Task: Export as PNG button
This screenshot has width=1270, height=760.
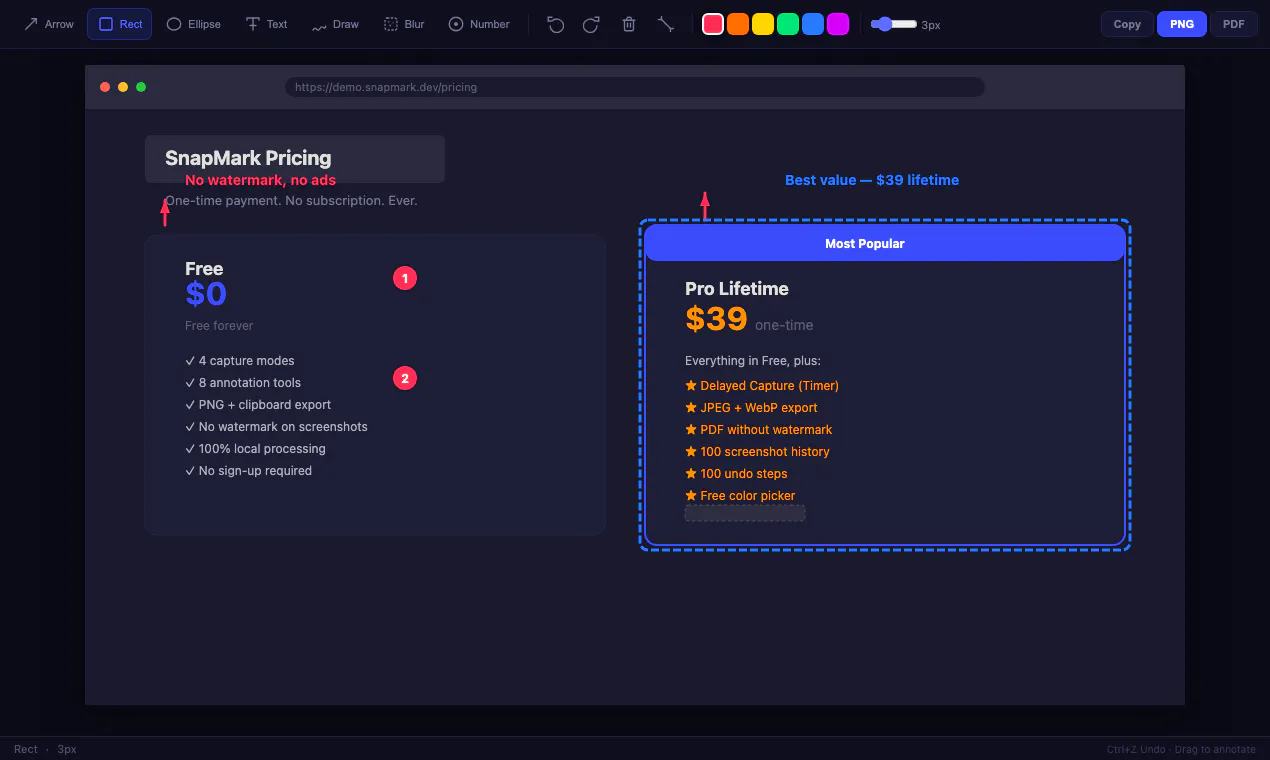Action: [1182, 24]
